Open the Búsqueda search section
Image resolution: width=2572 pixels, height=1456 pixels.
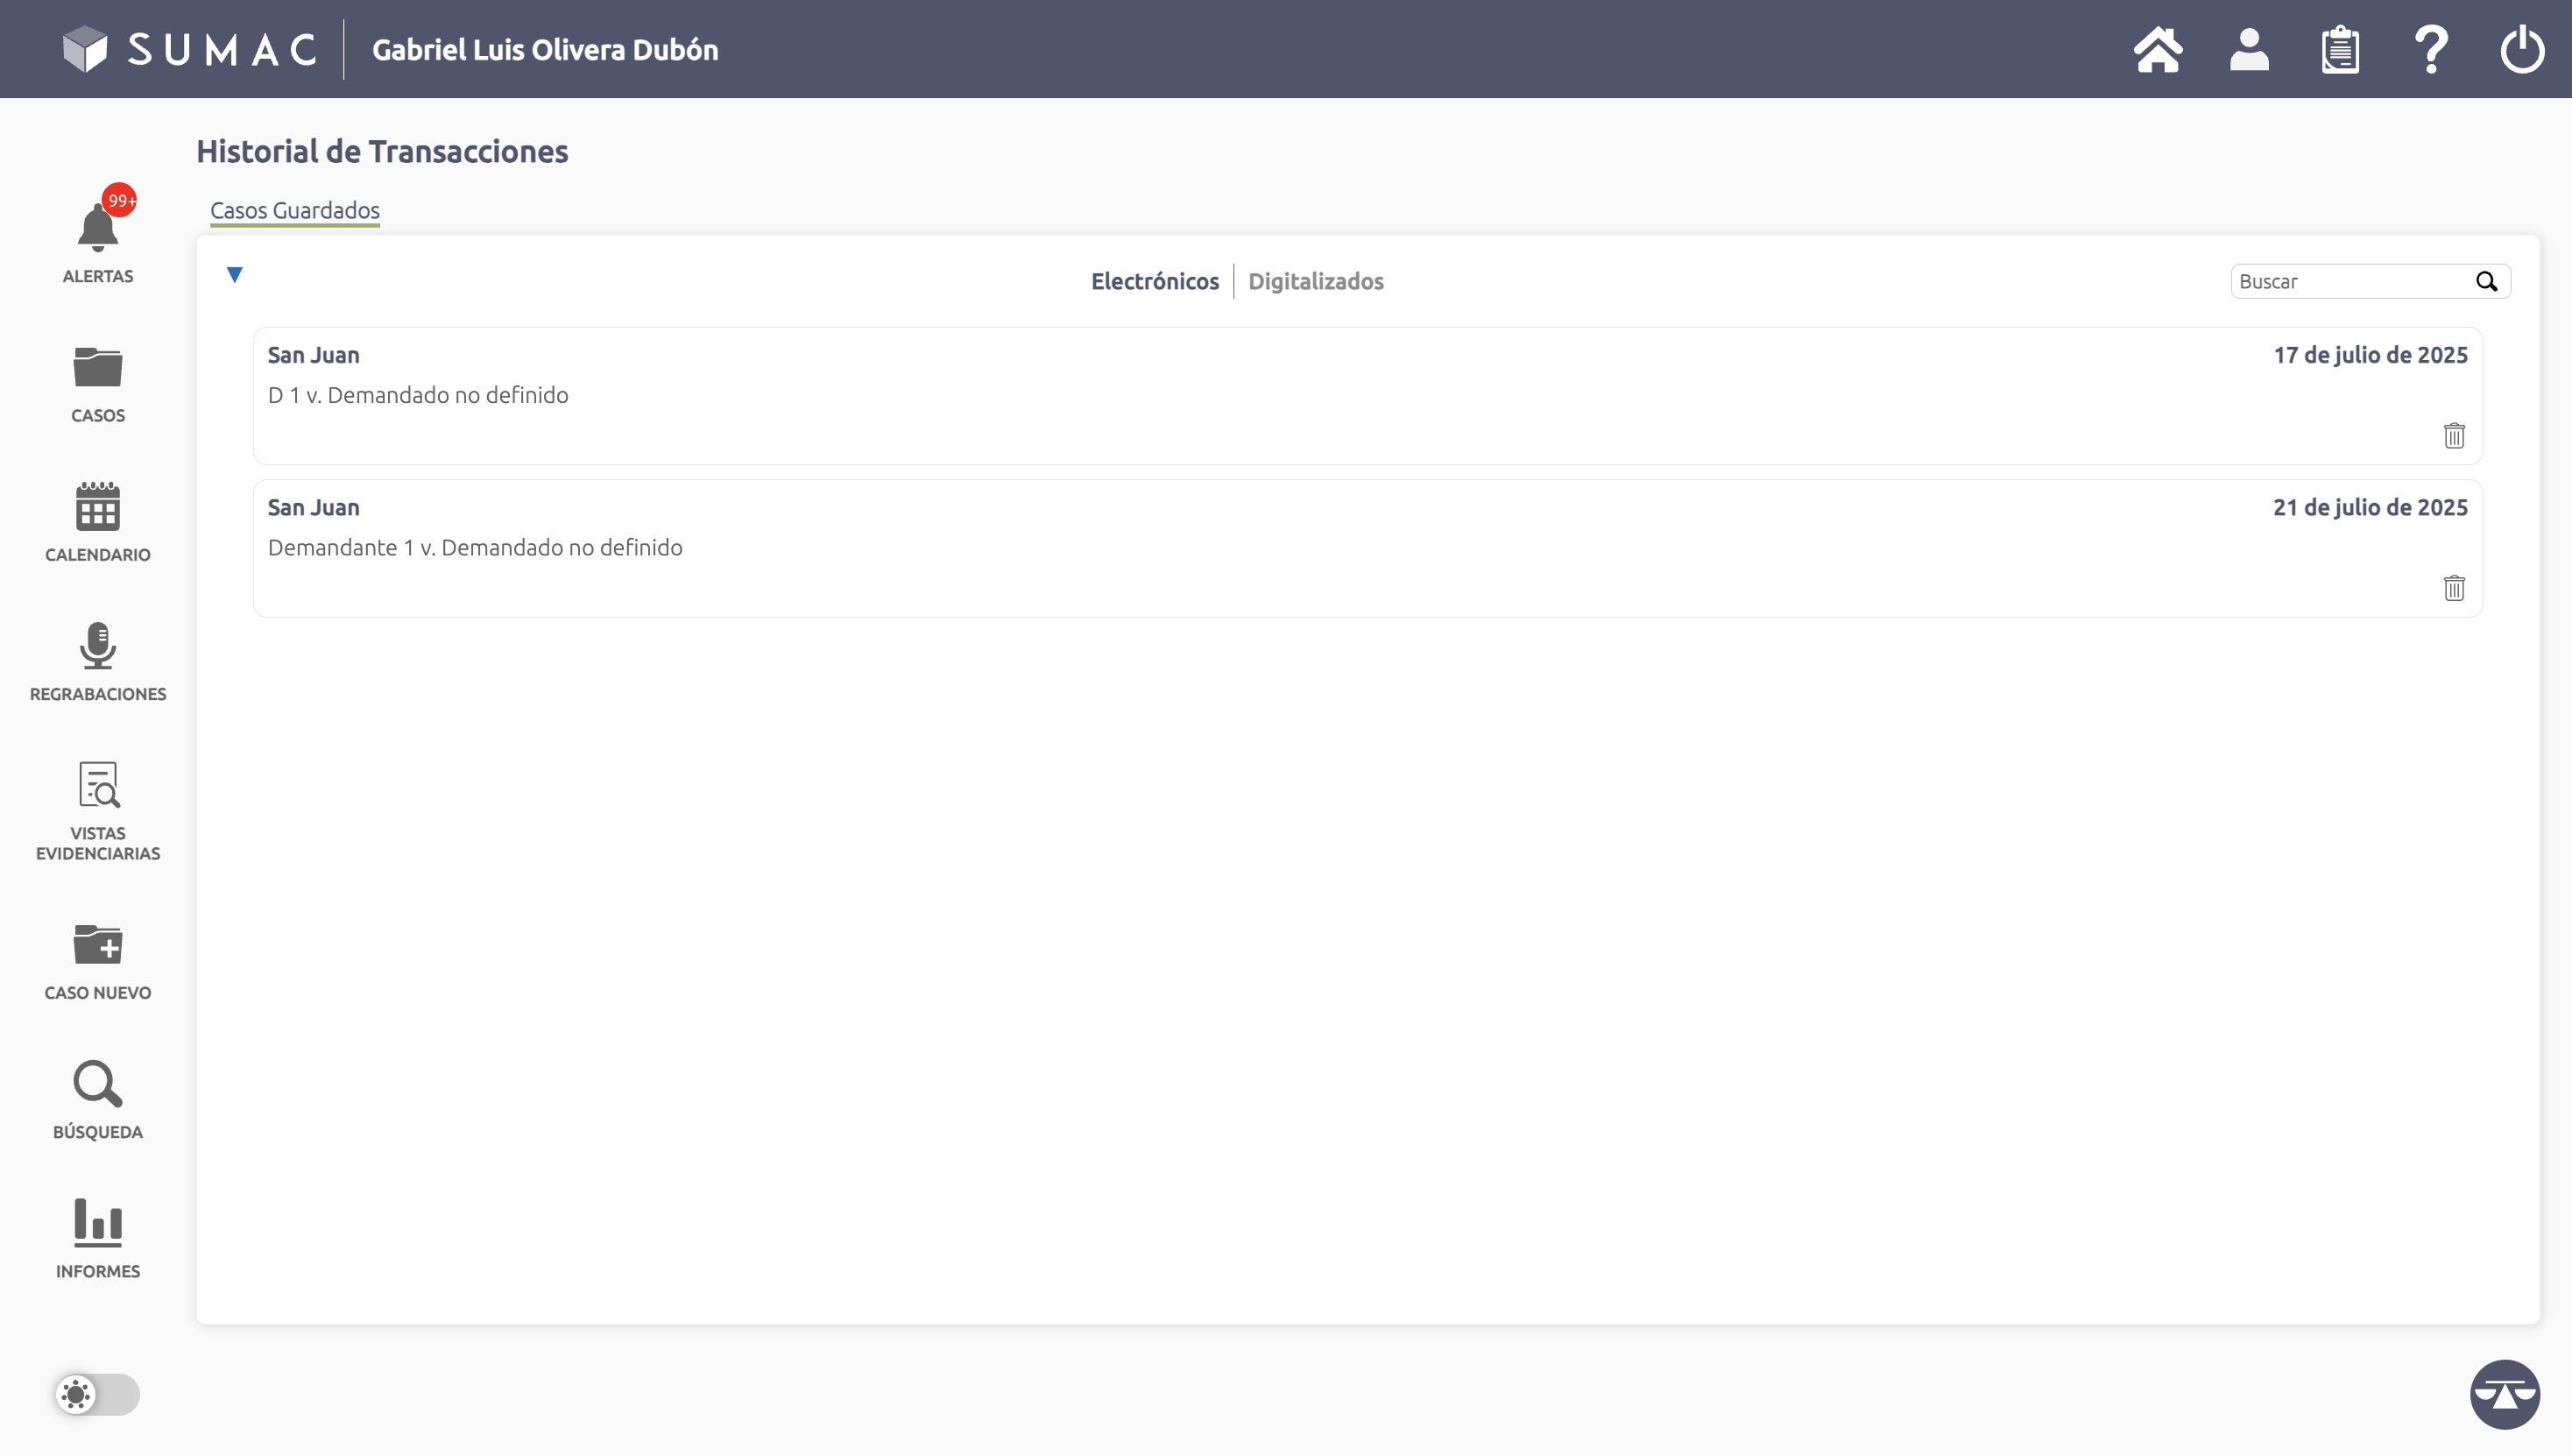coord(97,1099)
